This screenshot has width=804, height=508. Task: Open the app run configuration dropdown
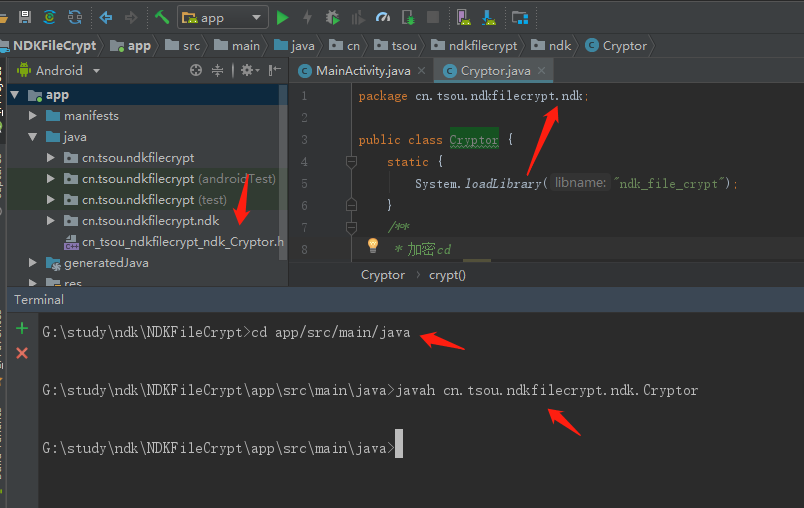click(x=223, y=18)
